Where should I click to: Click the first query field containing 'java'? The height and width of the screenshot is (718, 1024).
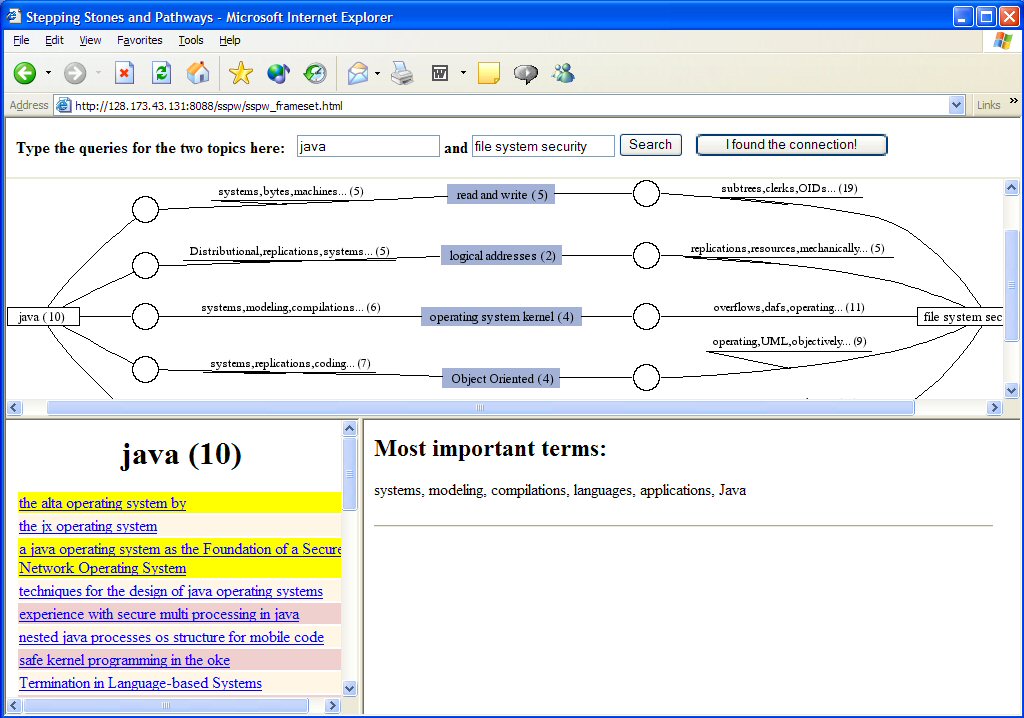pyautogui.click(x=368, y=146)
